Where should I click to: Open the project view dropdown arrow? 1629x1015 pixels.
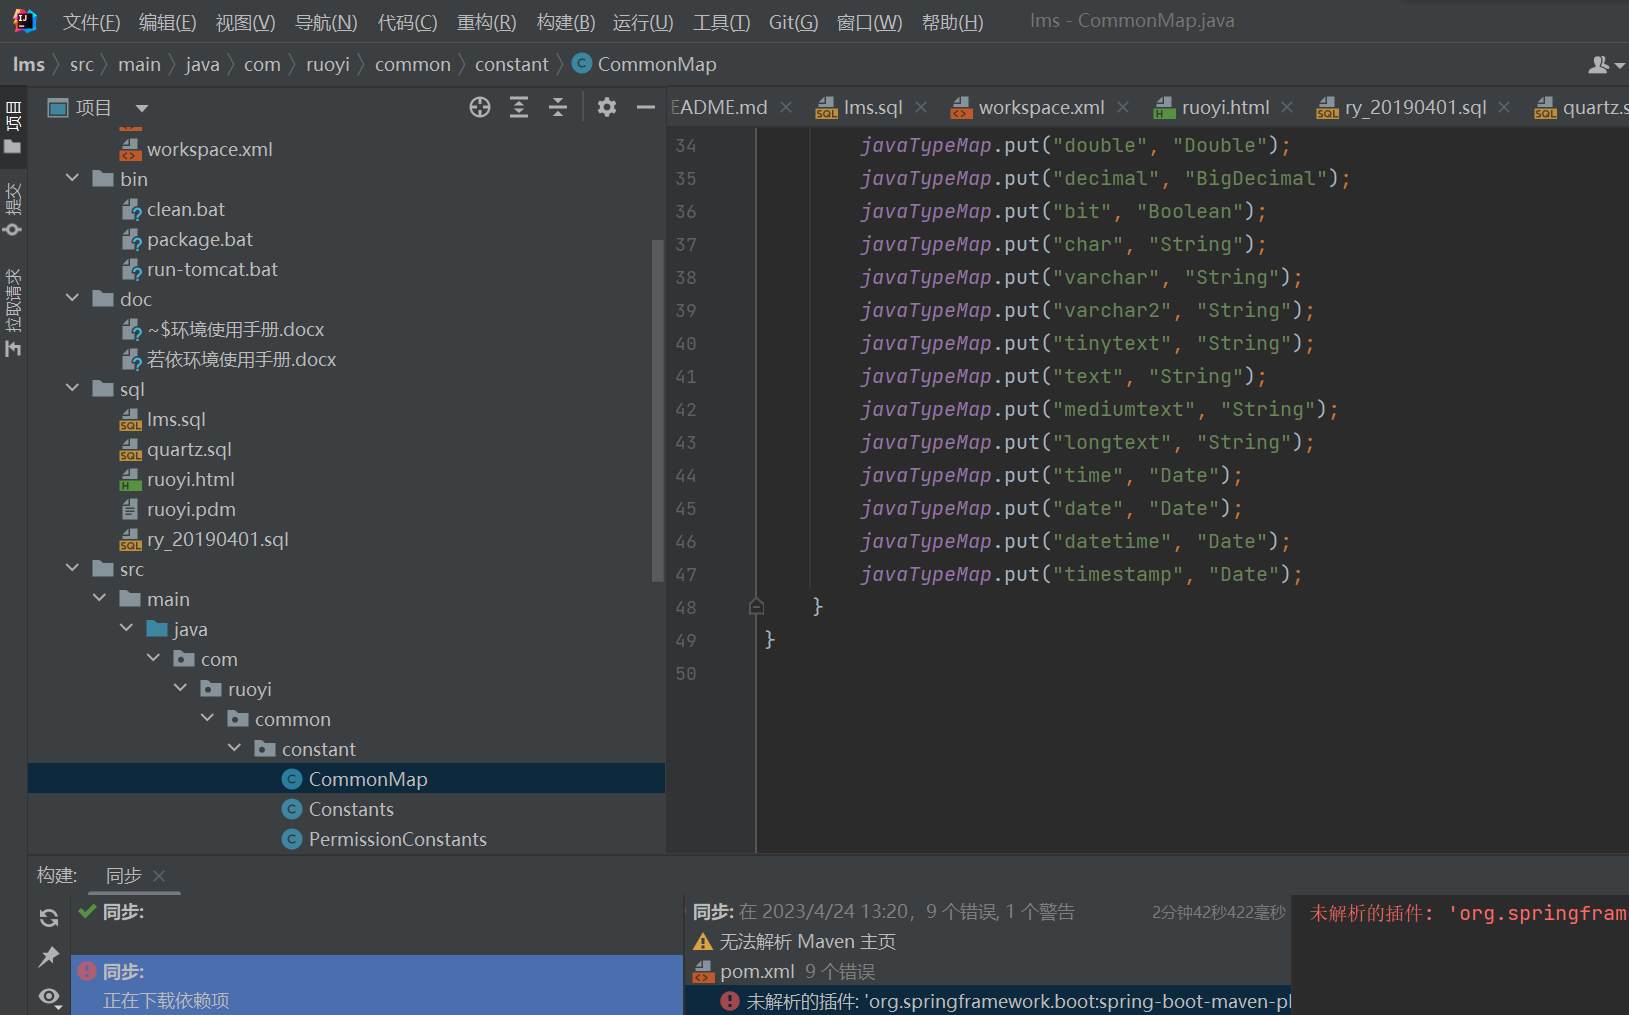pos(142,108)
